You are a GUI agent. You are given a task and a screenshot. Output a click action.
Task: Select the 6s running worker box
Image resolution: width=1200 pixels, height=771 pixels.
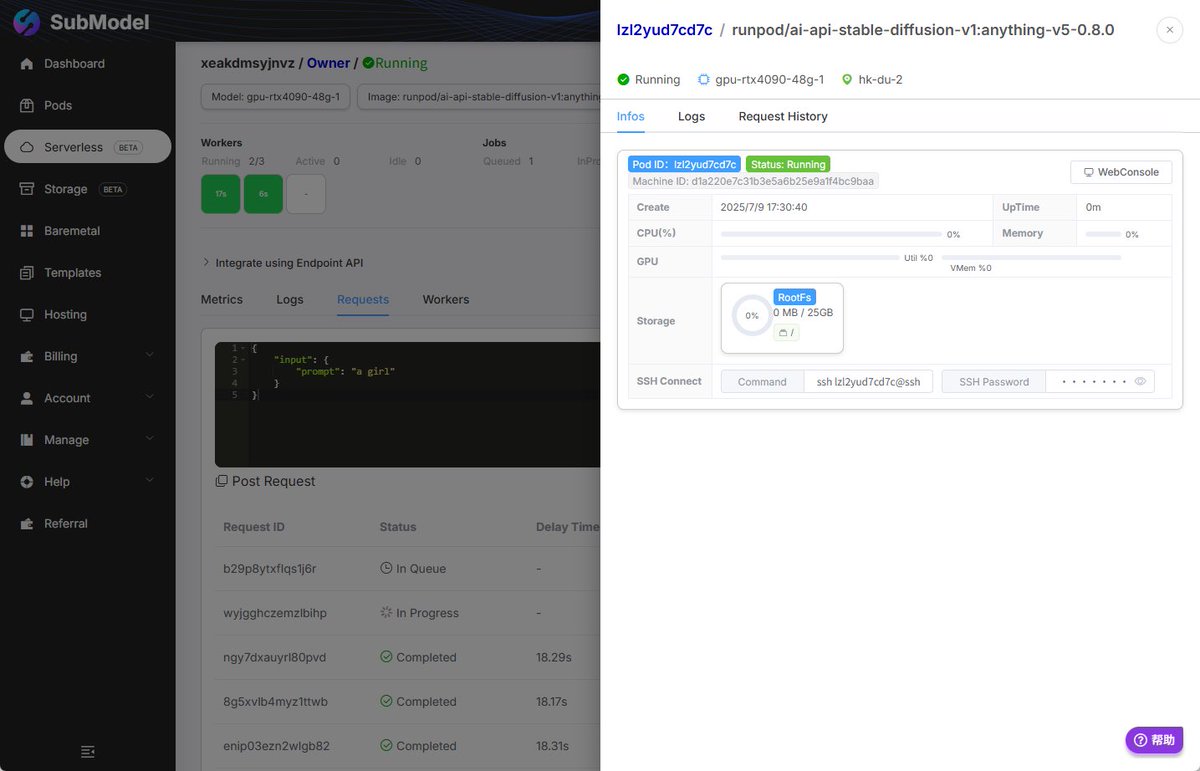coord(263,194)
